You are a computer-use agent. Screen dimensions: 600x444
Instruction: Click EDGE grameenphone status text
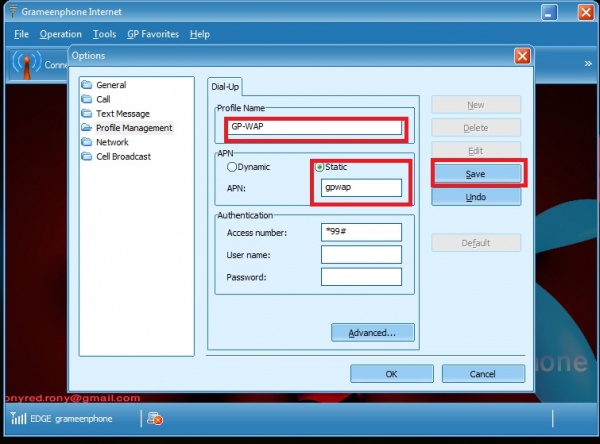[x=71, y=419]
